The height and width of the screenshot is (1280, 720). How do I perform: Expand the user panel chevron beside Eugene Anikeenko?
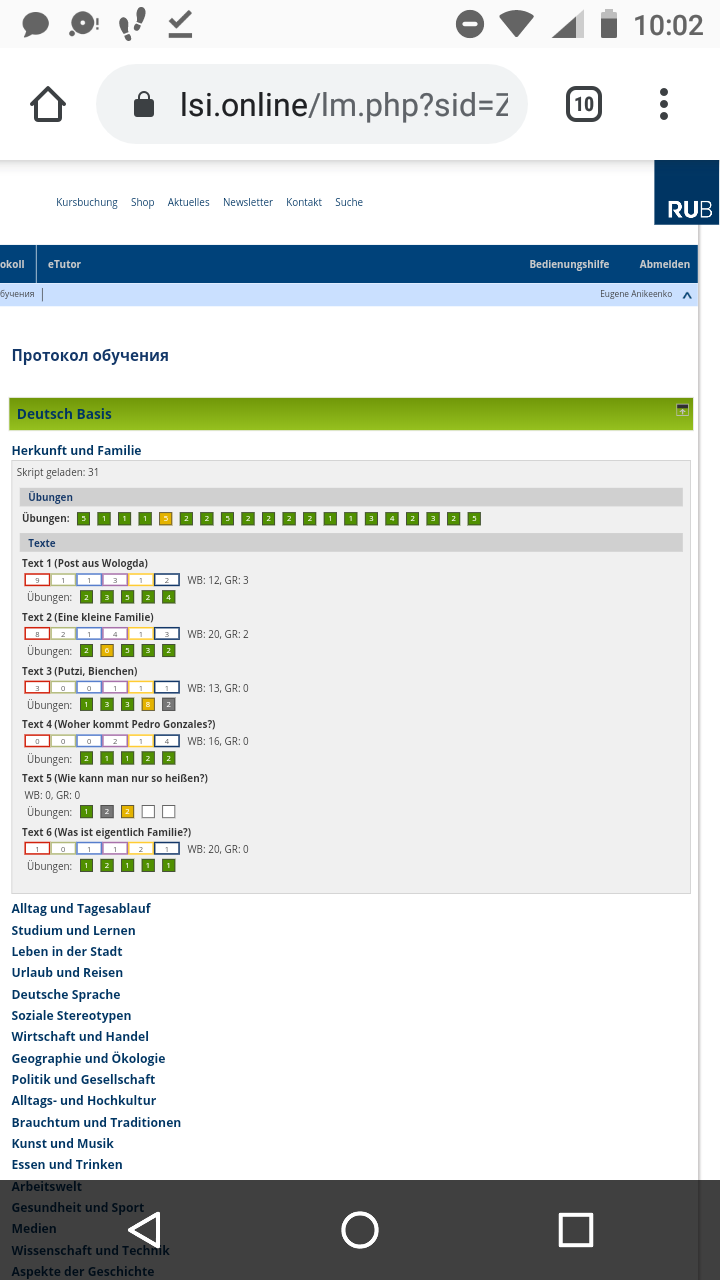point(687,295)
